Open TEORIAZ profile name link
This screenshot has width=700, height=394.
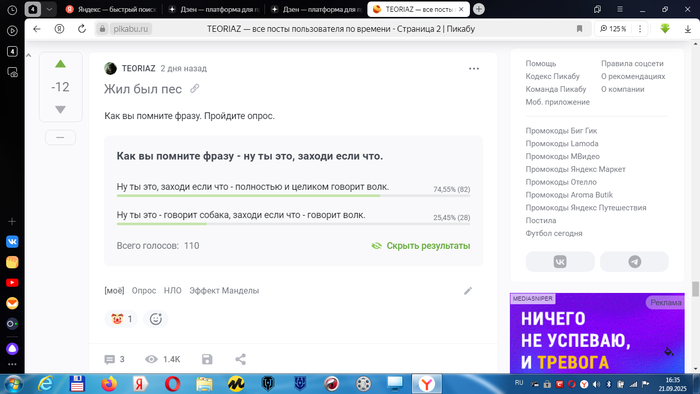coord(138,68)
